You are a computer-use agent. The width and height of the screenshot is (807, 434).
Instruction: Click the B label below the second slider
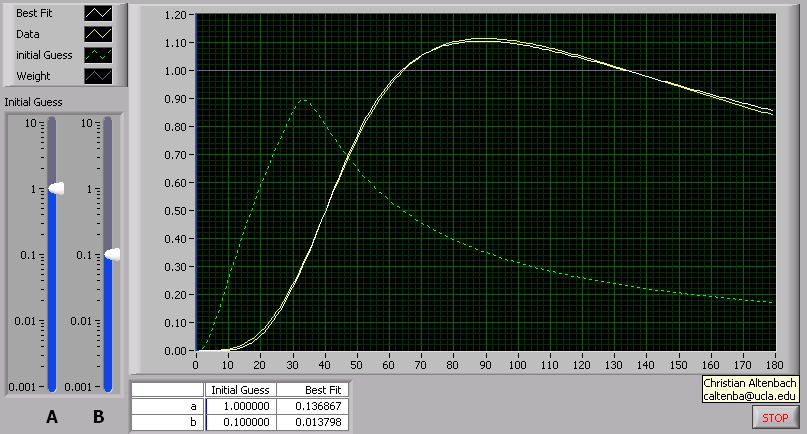[98, 417]
